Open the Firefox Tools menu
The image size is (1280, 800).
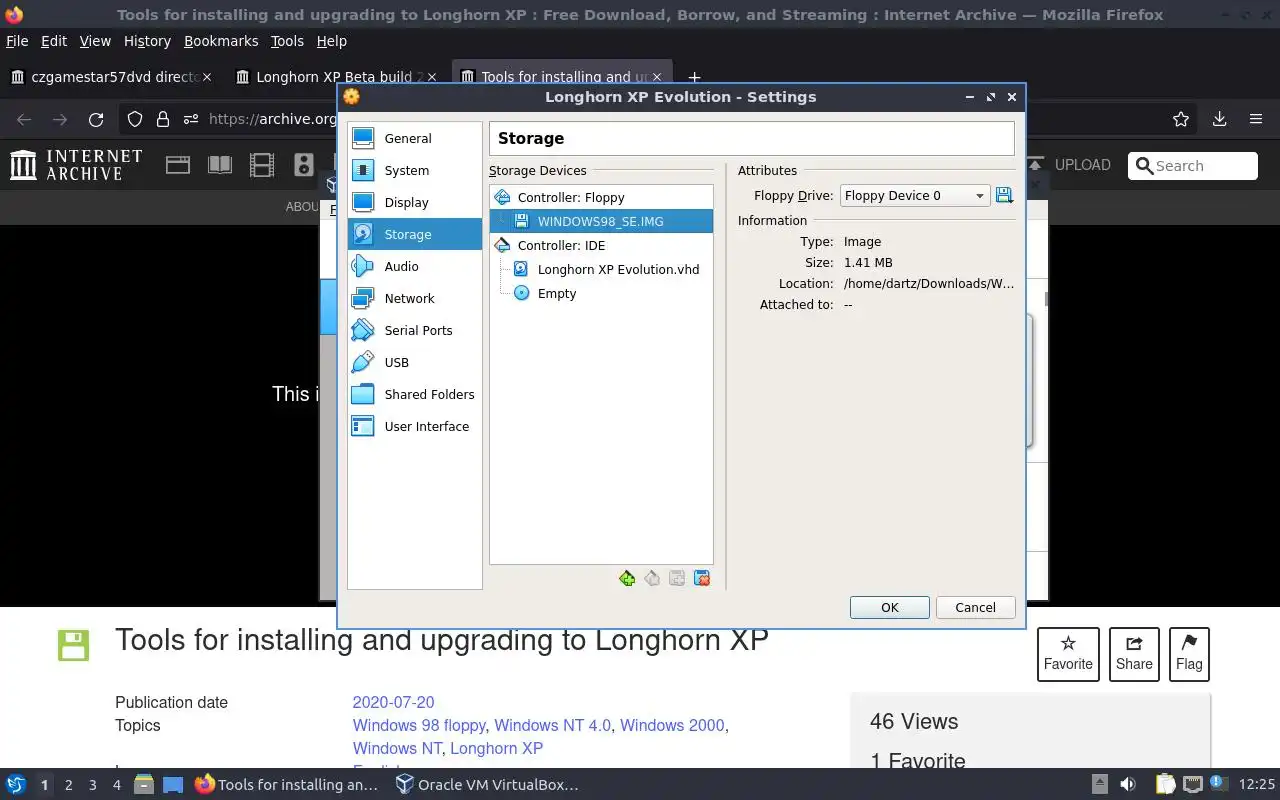pos(287,41)
